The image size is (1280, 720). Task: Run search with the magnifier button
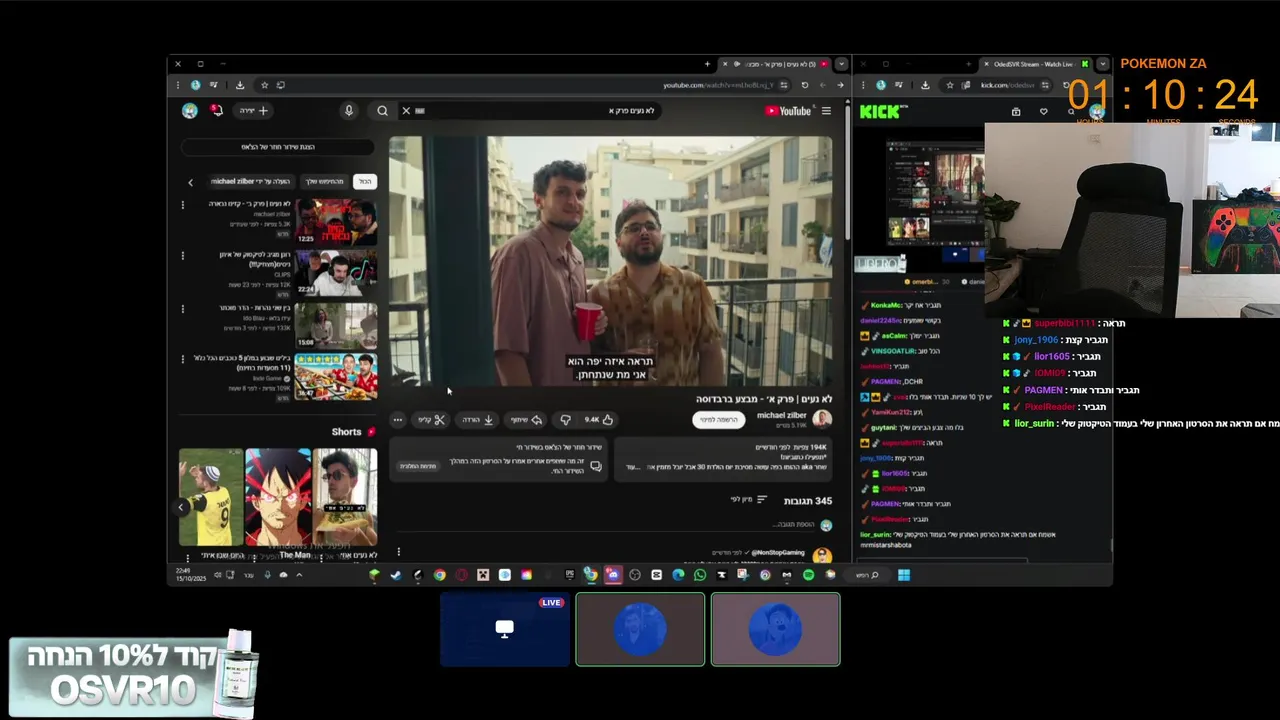382,111
